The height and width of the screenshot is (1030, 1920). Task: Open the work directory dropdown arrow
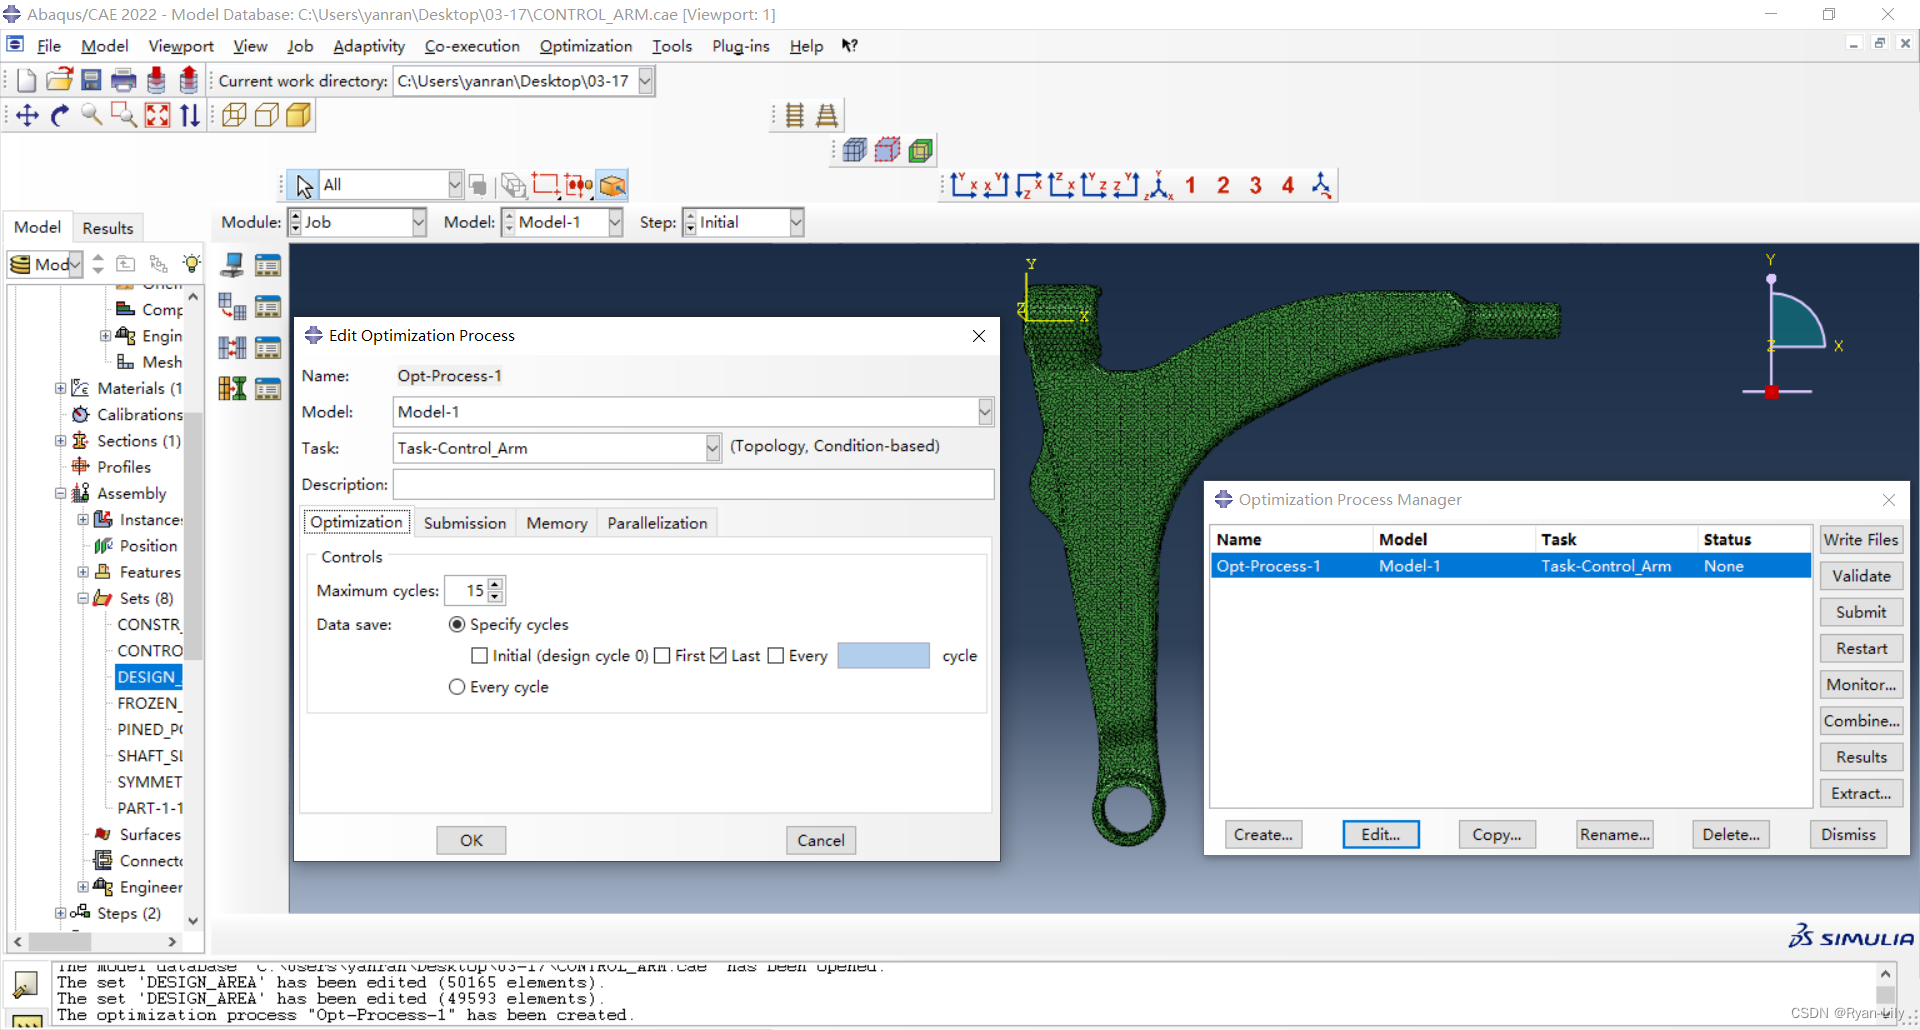646,81
